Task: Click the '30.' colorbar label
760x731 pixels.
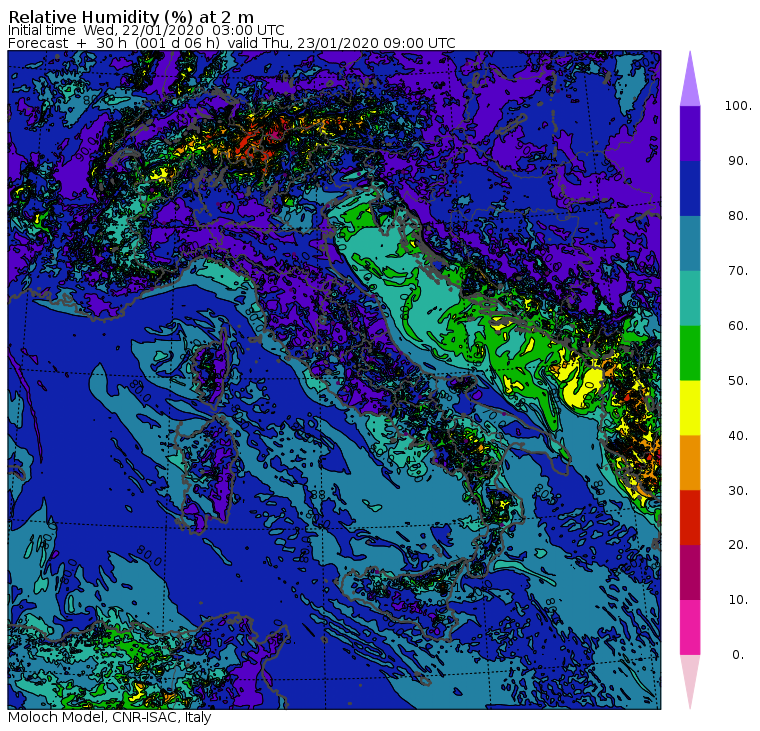Action: (738, 491)
